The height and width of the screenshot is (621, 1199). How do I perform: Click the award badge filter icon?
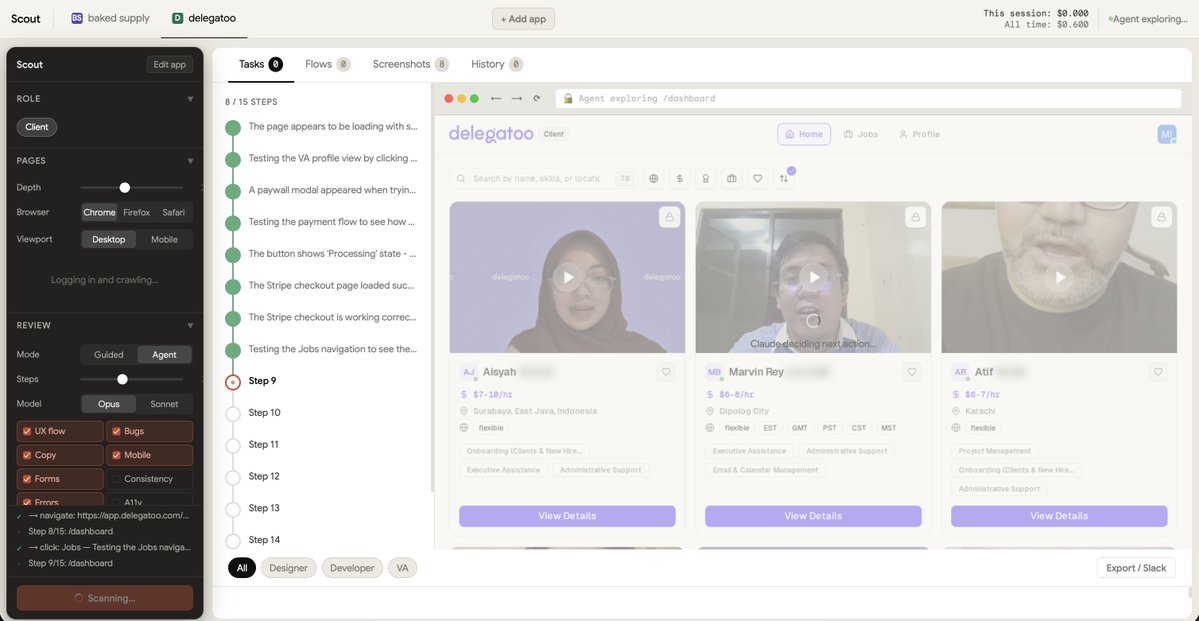706,178
